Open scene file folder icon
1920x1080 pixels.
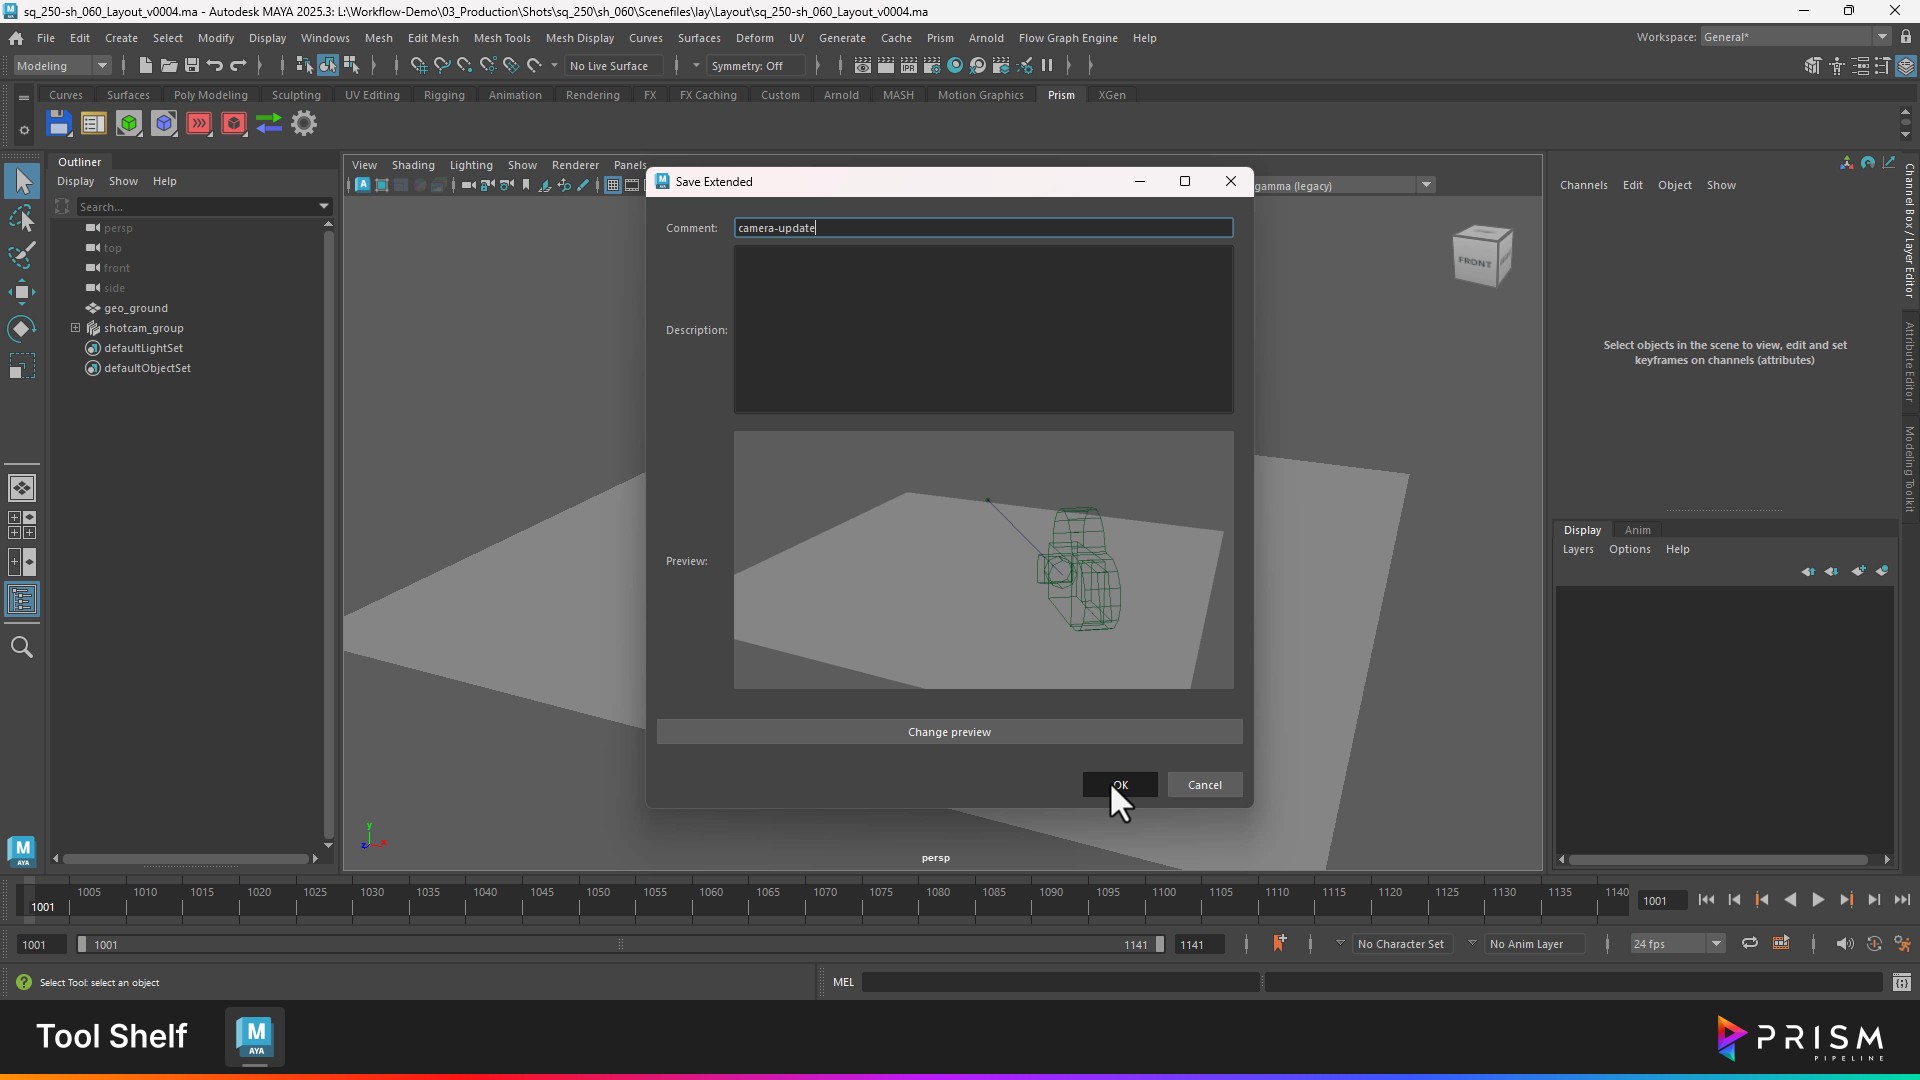coord(169,66)
